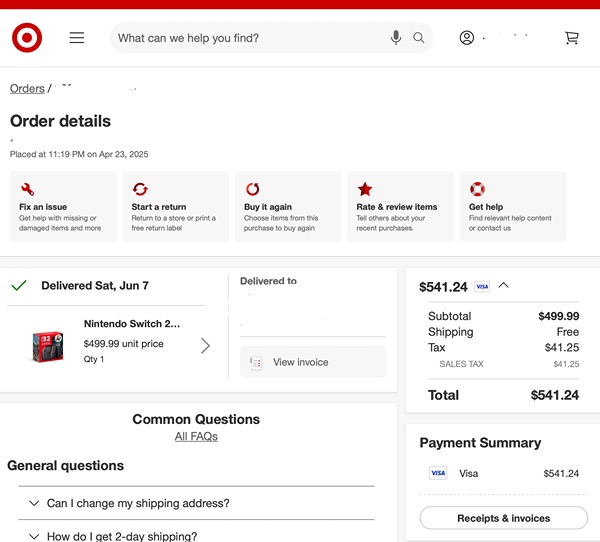
Task: Open the 'Fix an issue' card title
Action: click(43, 207)
